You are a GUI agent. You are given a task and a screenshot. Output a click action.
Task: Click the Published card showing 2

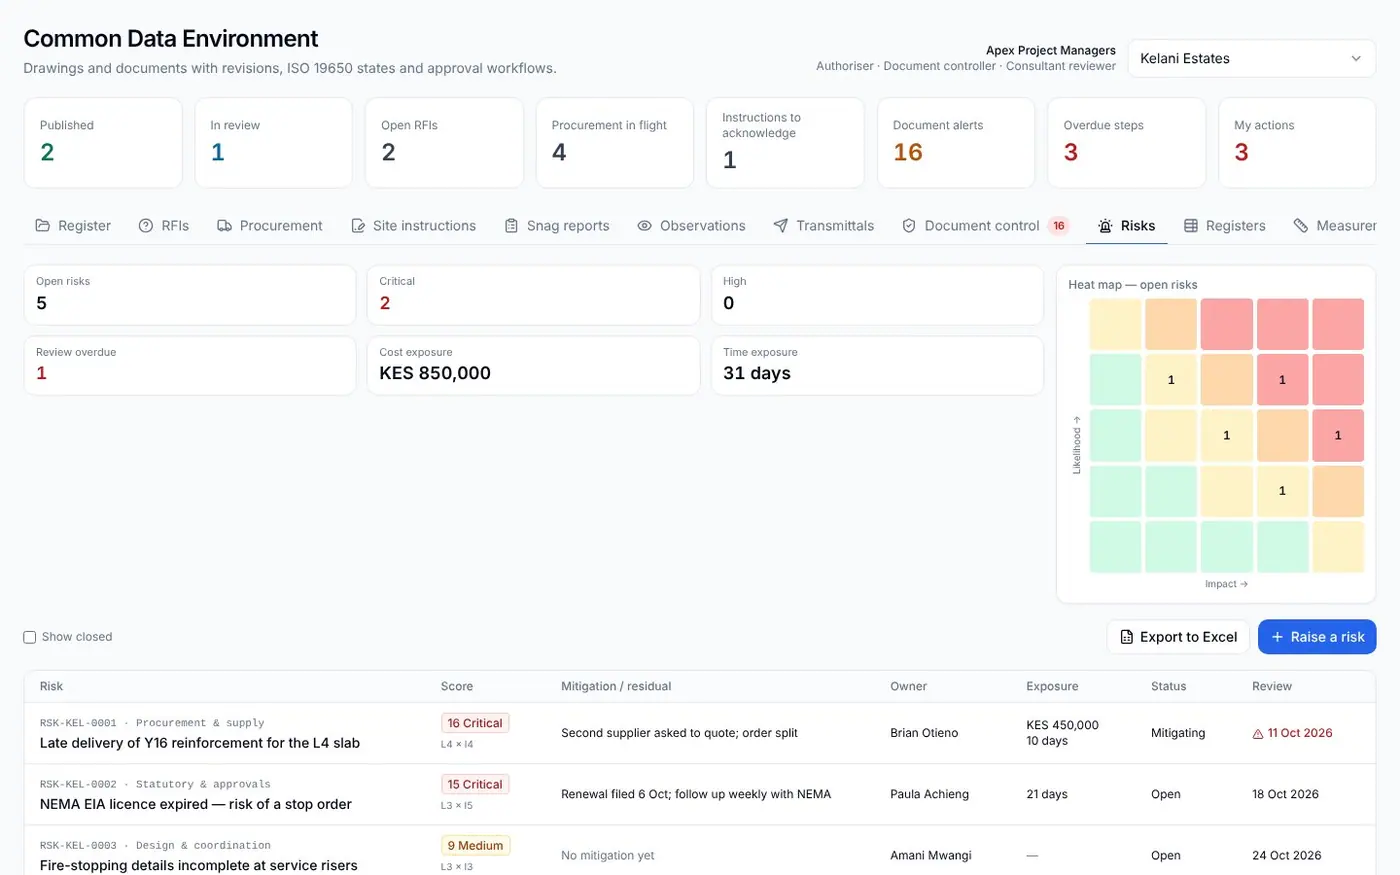103,142
